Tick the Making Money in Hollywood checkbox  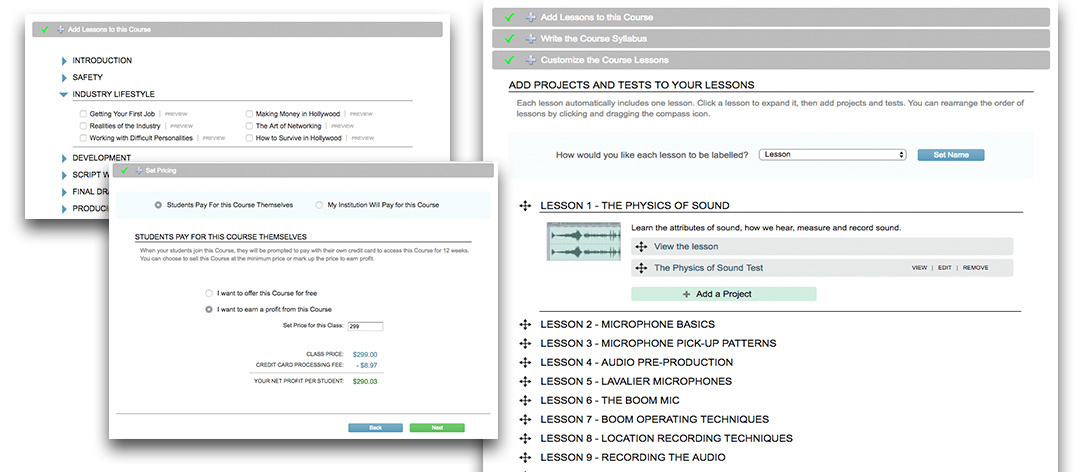click(x=249, y=115)
